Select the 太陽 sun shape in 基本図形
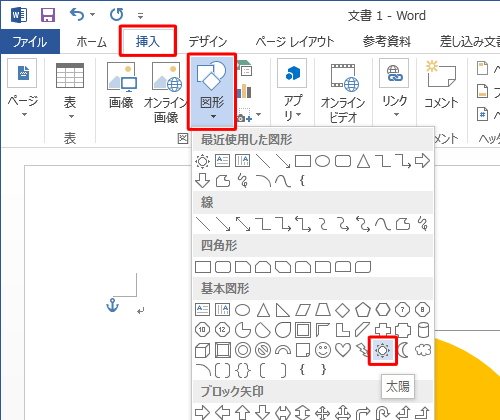500x420 pixels. (382, 350)
